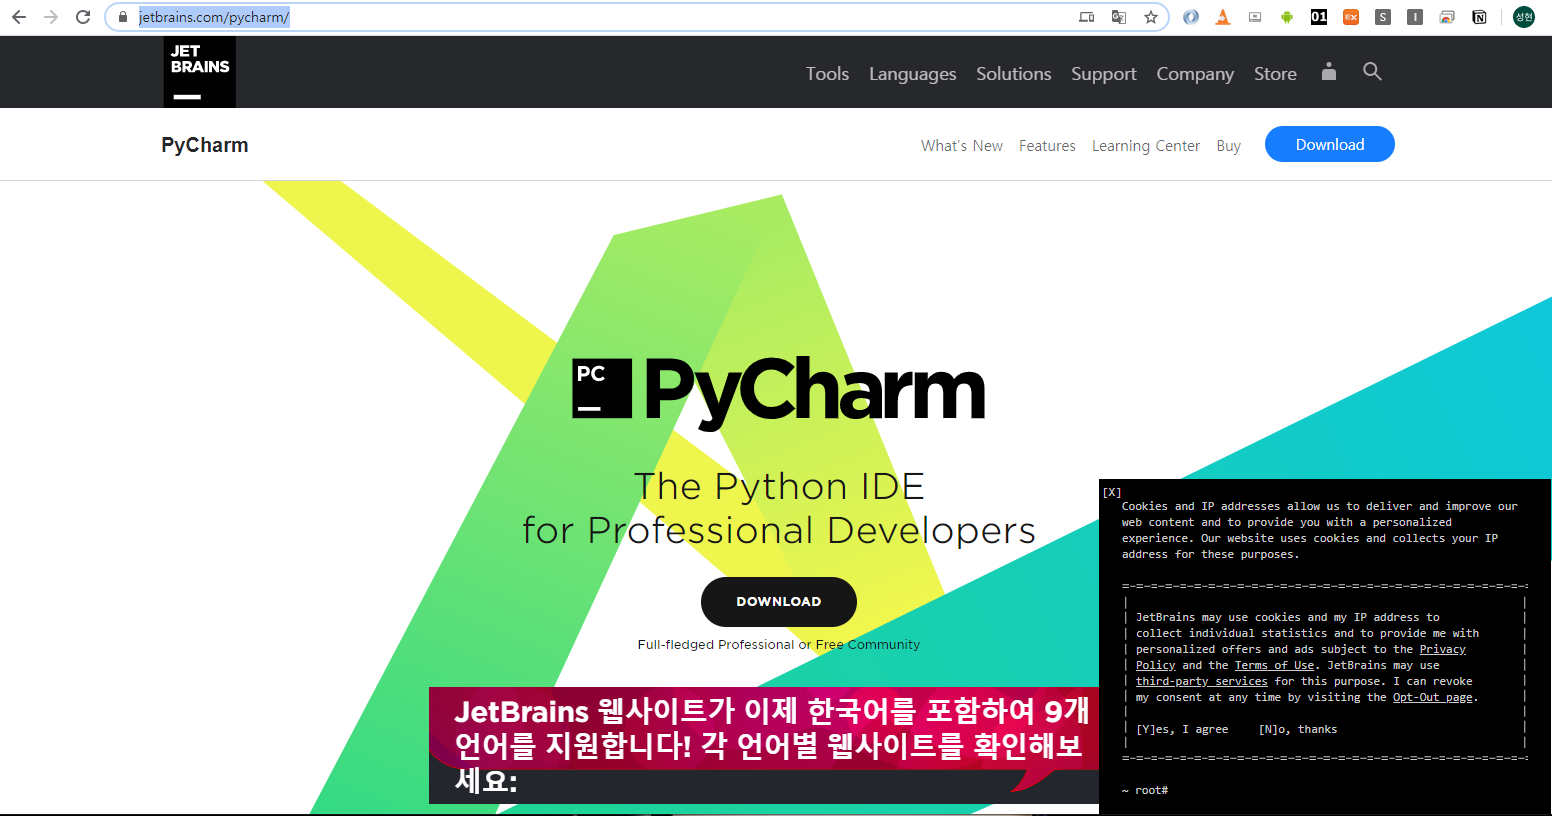Click the gray I extension icon
The height and width of the screenshot is (816, 1552).
[1415, 17]
